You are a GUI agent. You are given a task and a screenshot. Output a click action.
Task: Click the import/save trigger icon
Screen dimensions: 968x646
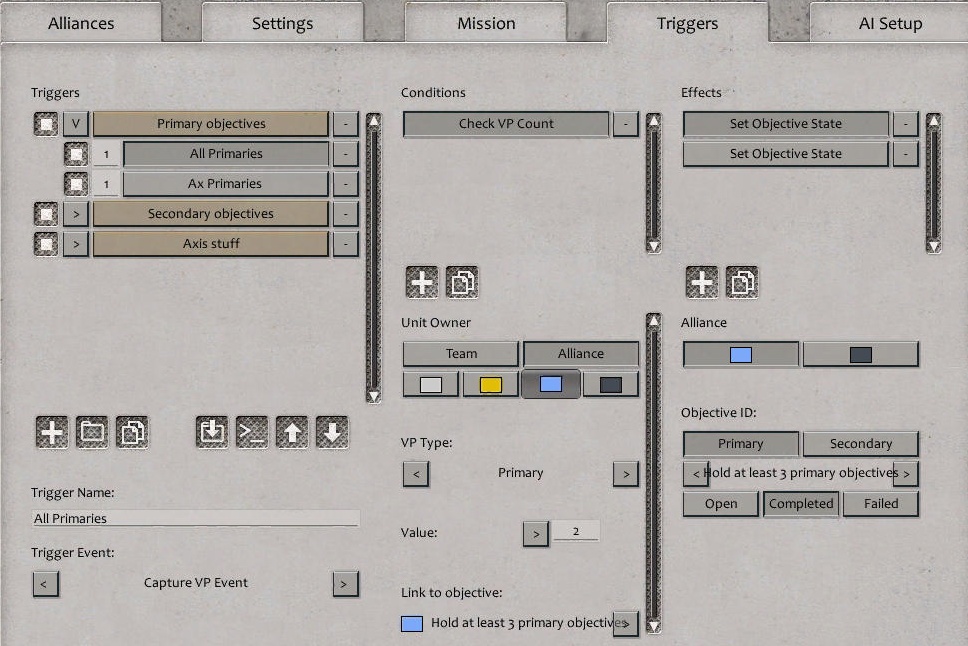click(x=211, y=432)
